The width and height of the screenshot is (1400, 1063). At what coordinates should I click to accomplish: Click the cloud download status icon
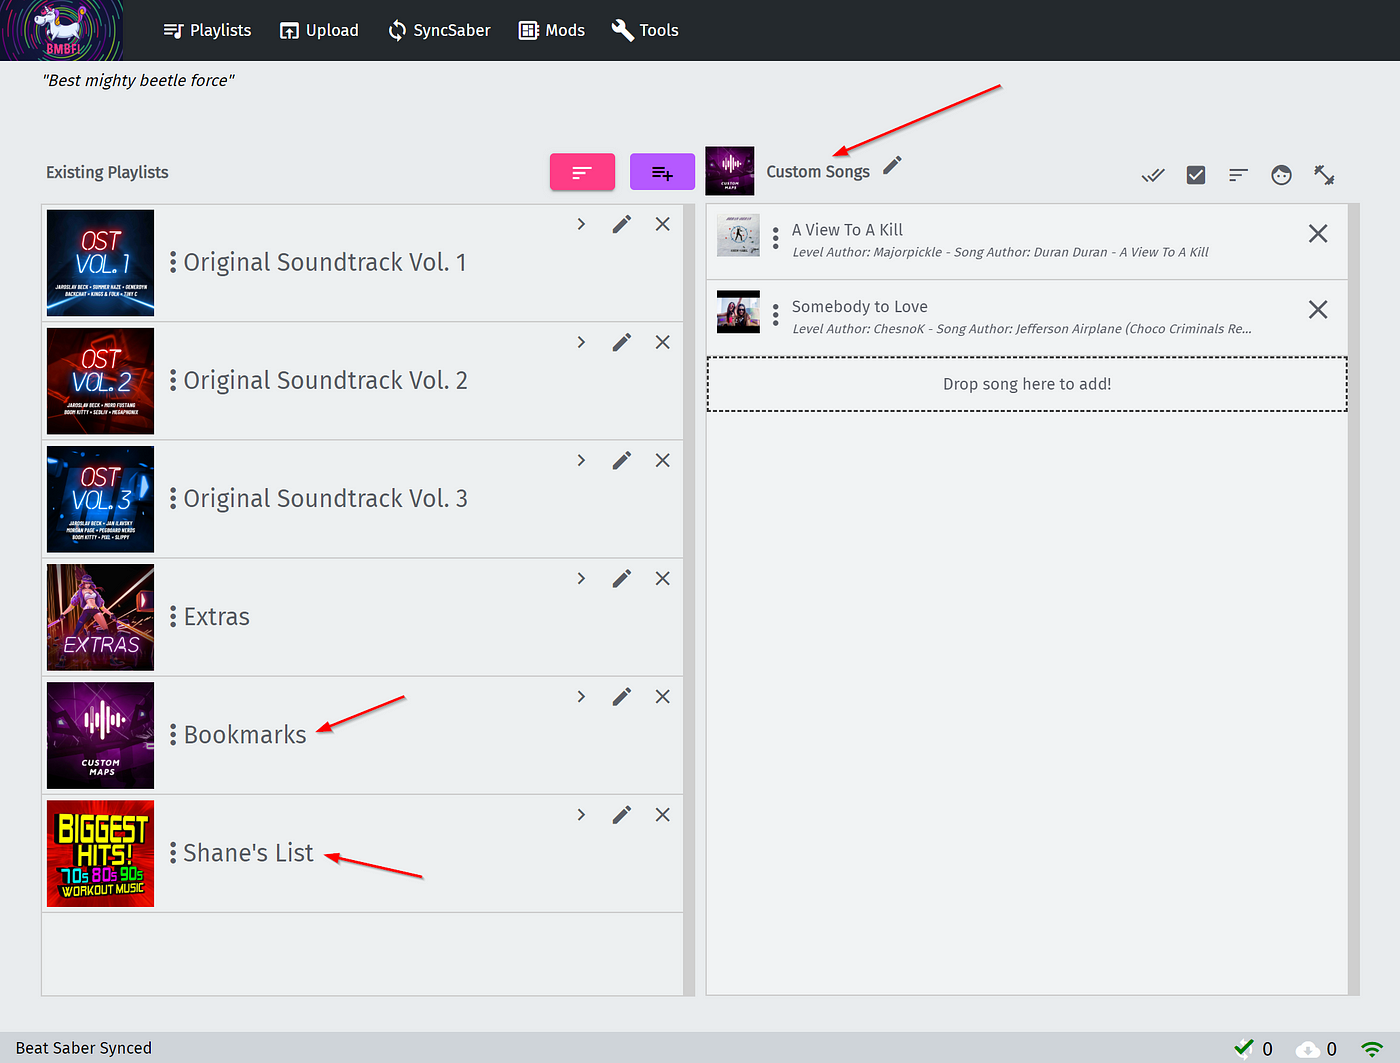1308,1049
